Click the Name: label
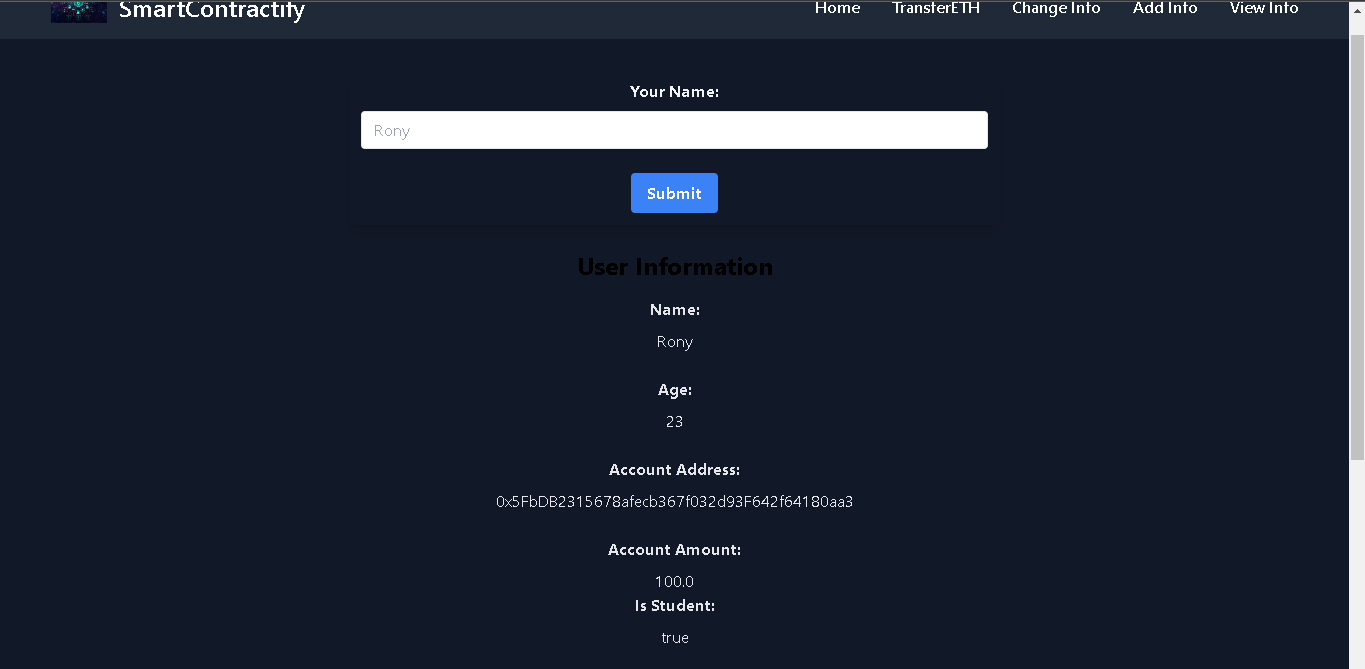This screenshot has width=1365, height=669. tap(674, 309)
